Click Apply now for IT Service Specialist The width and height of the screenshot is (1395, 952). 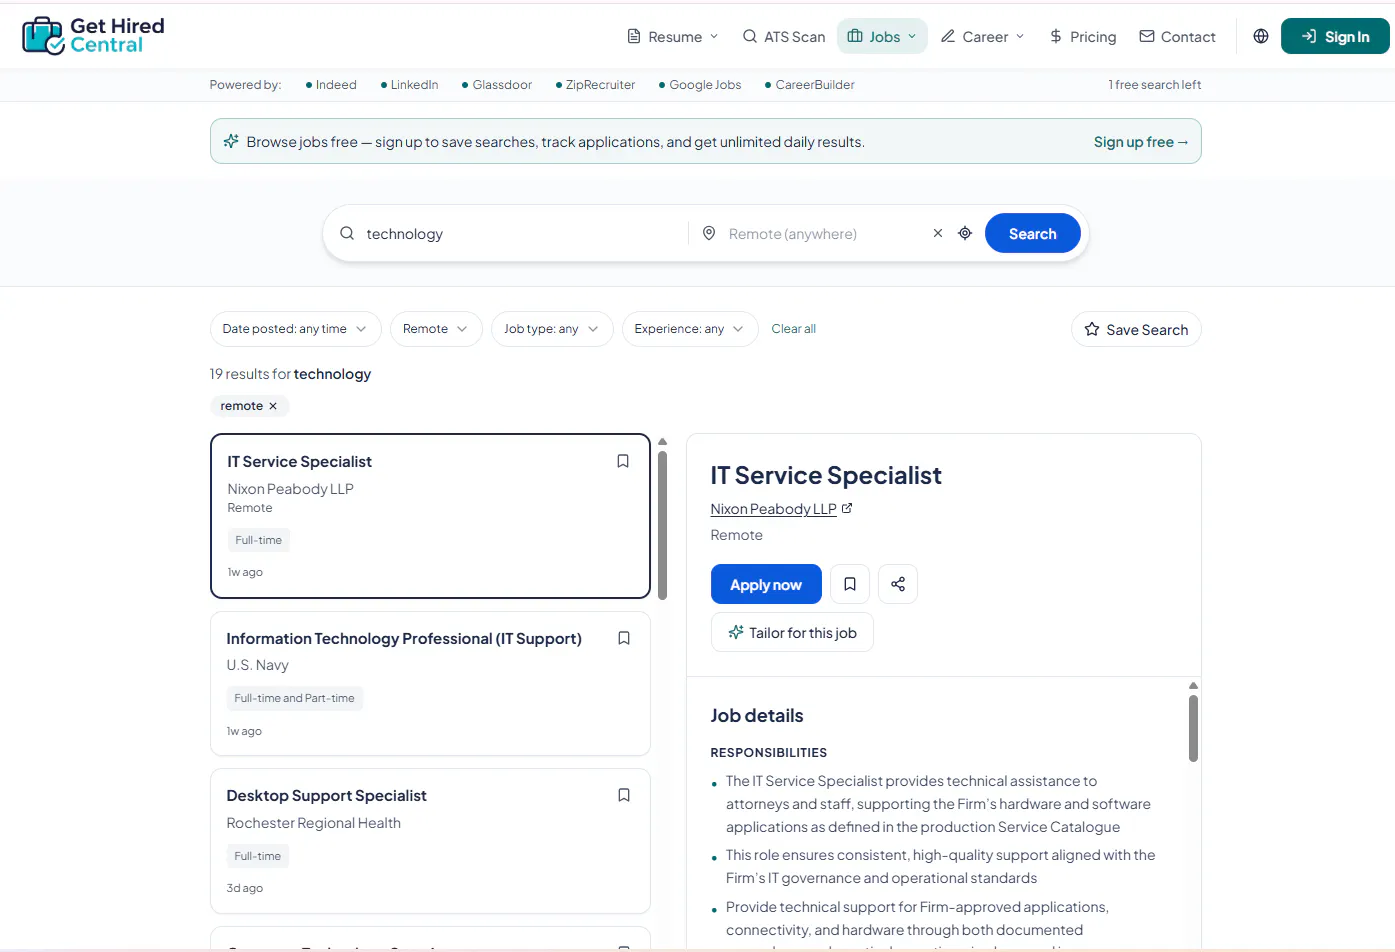[x=766, y=584]
